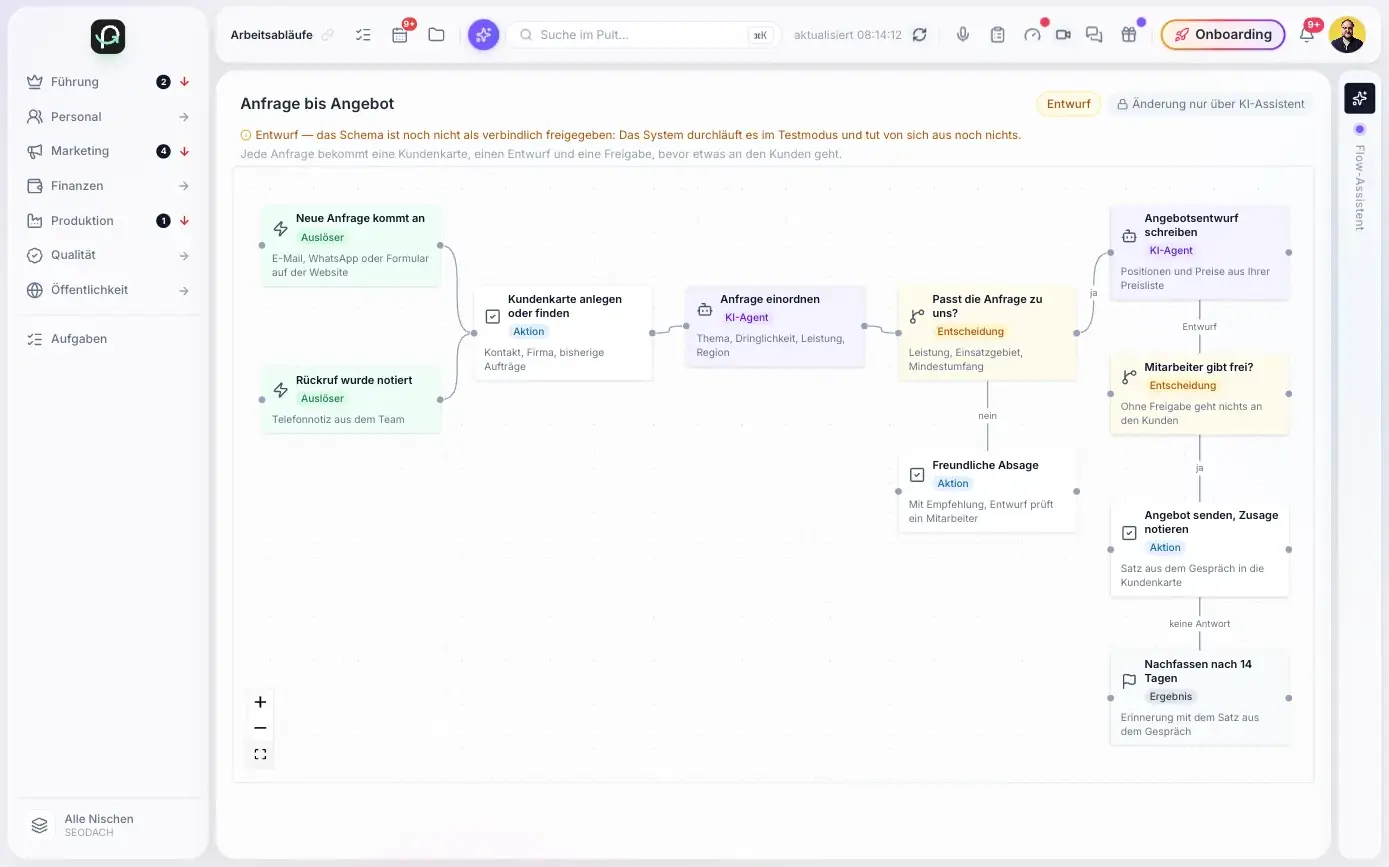Expand the Finanzen sidebar section
This screenshot has height=867, width=1389.
point(108,186)
